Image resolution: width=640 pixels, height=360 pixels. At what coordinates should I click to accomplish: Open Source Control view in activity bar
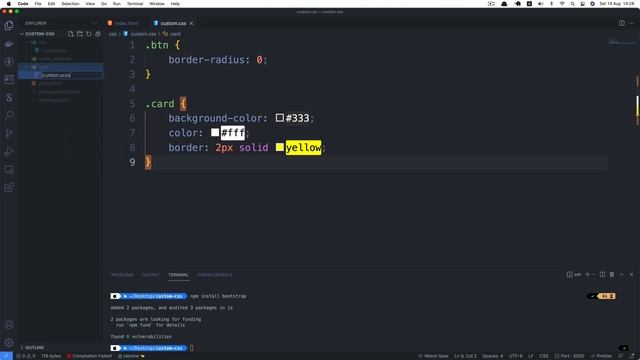(x=9, y=133)
